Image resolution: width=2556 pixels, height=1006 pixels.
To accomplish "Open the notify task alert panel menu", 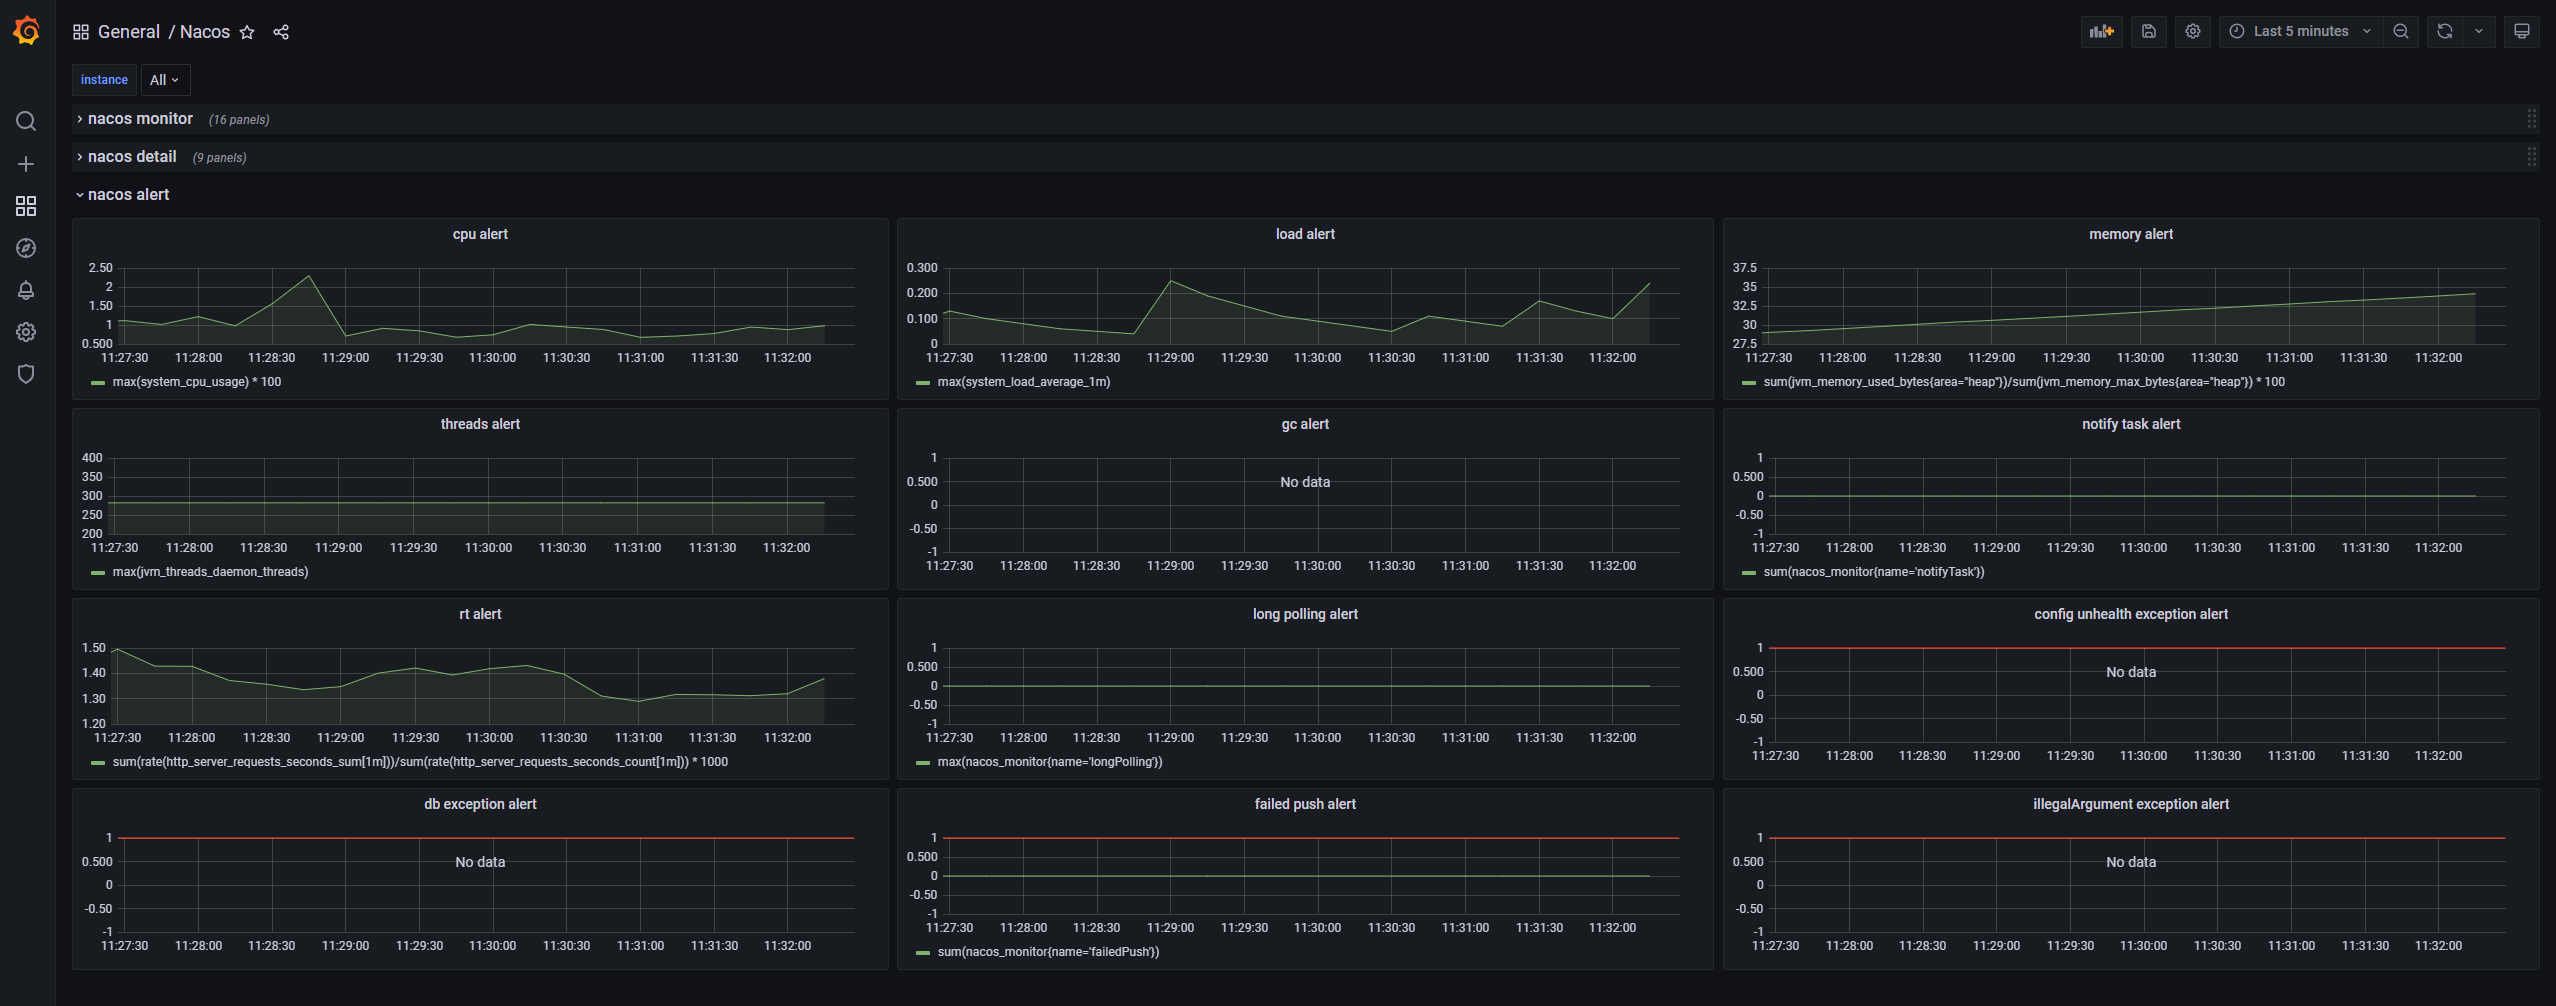I will point(2131,424).
